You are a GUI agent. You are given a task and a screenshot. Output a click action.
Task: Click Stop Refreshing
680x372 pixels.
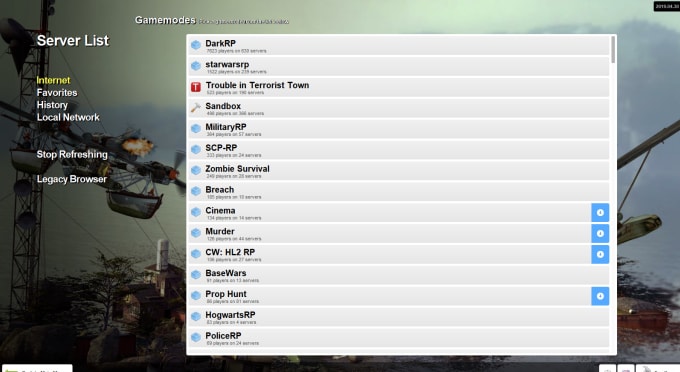click(72, 154)
